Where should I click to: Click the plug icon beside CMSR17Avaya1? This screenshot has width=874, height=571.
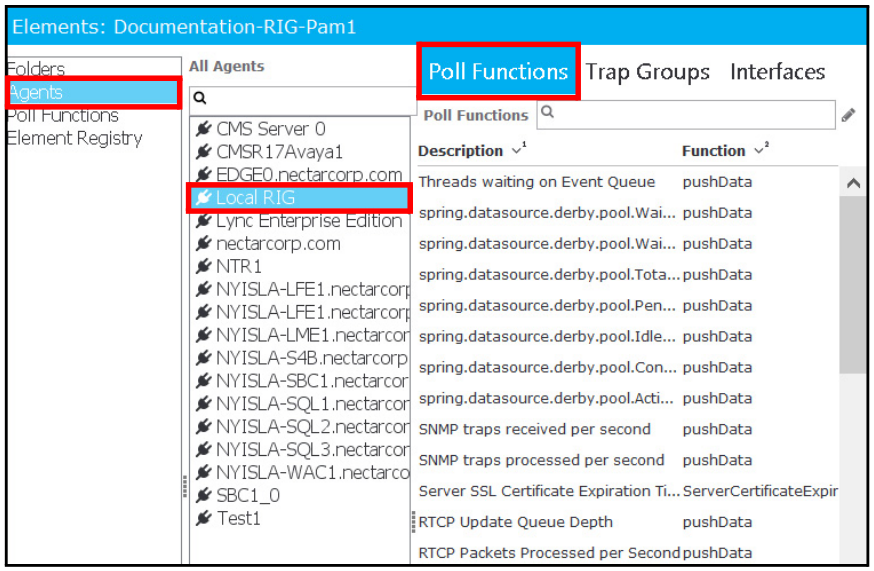(203, 152)
